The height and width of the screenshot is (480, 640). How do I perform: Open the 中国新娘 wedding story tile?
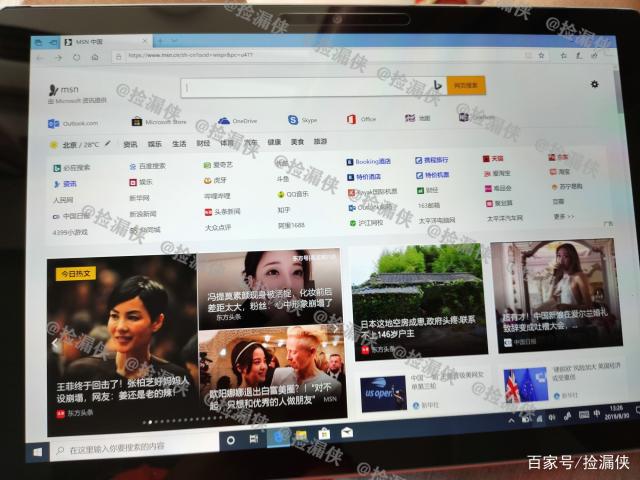pyautogui.click(x=557, y=295)
